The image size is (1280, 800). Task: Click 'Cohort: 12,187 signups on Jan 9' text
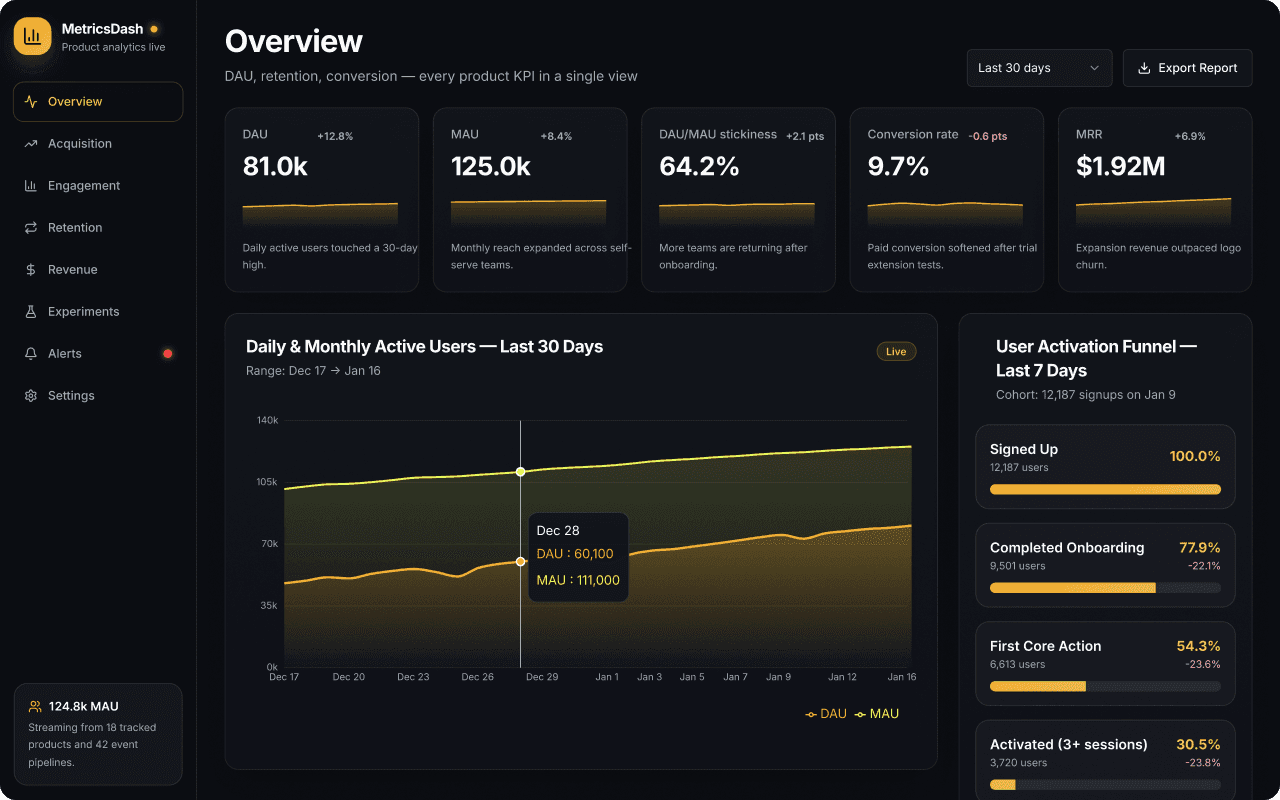(1086, 395)
